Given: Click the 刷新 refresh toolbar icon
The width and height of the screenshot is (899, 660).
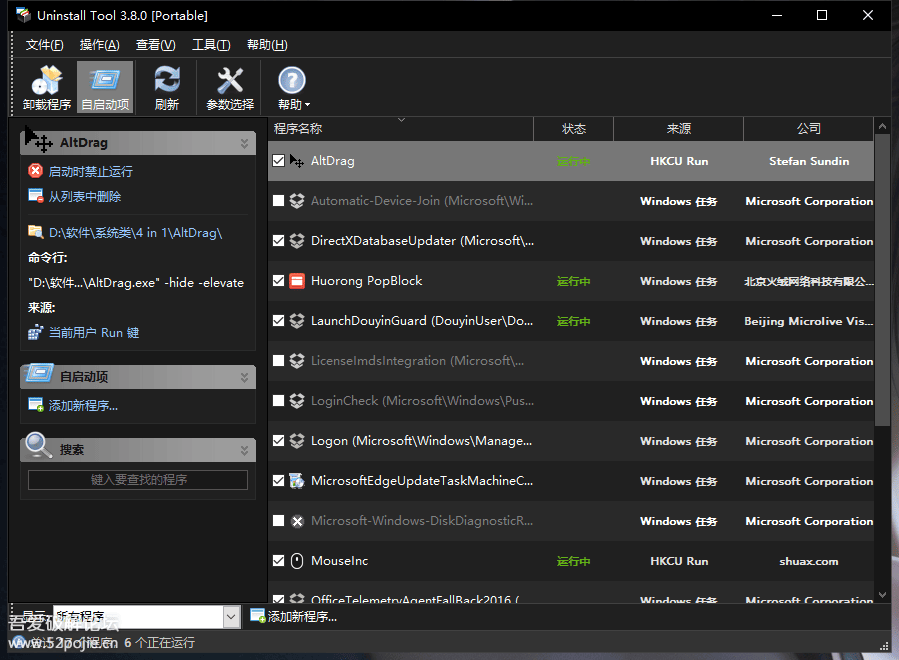Looking at the screenshot, I should click(x=167, y=88).
